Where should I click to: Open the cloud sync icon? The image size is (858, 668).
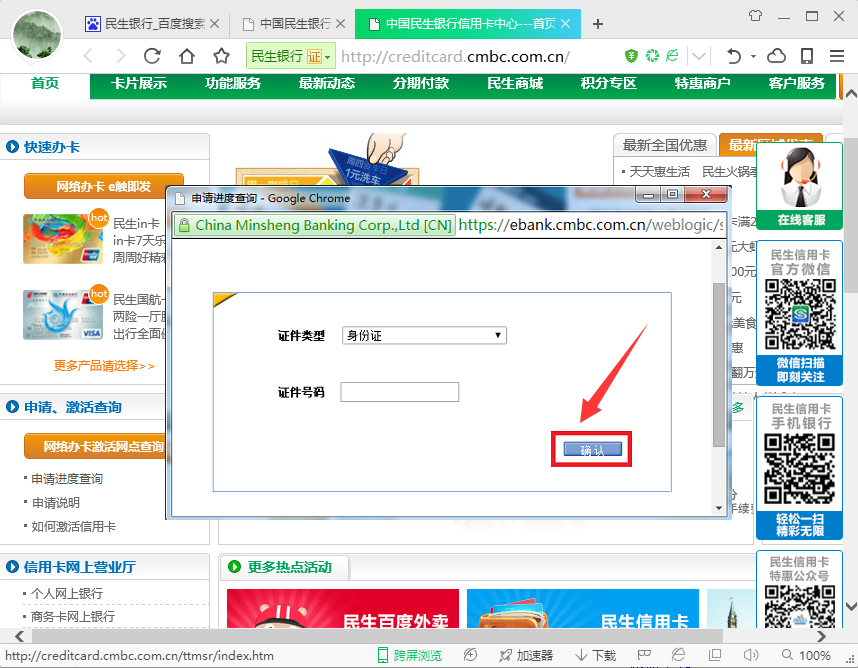pyautogui.click(x=776, y=56)
